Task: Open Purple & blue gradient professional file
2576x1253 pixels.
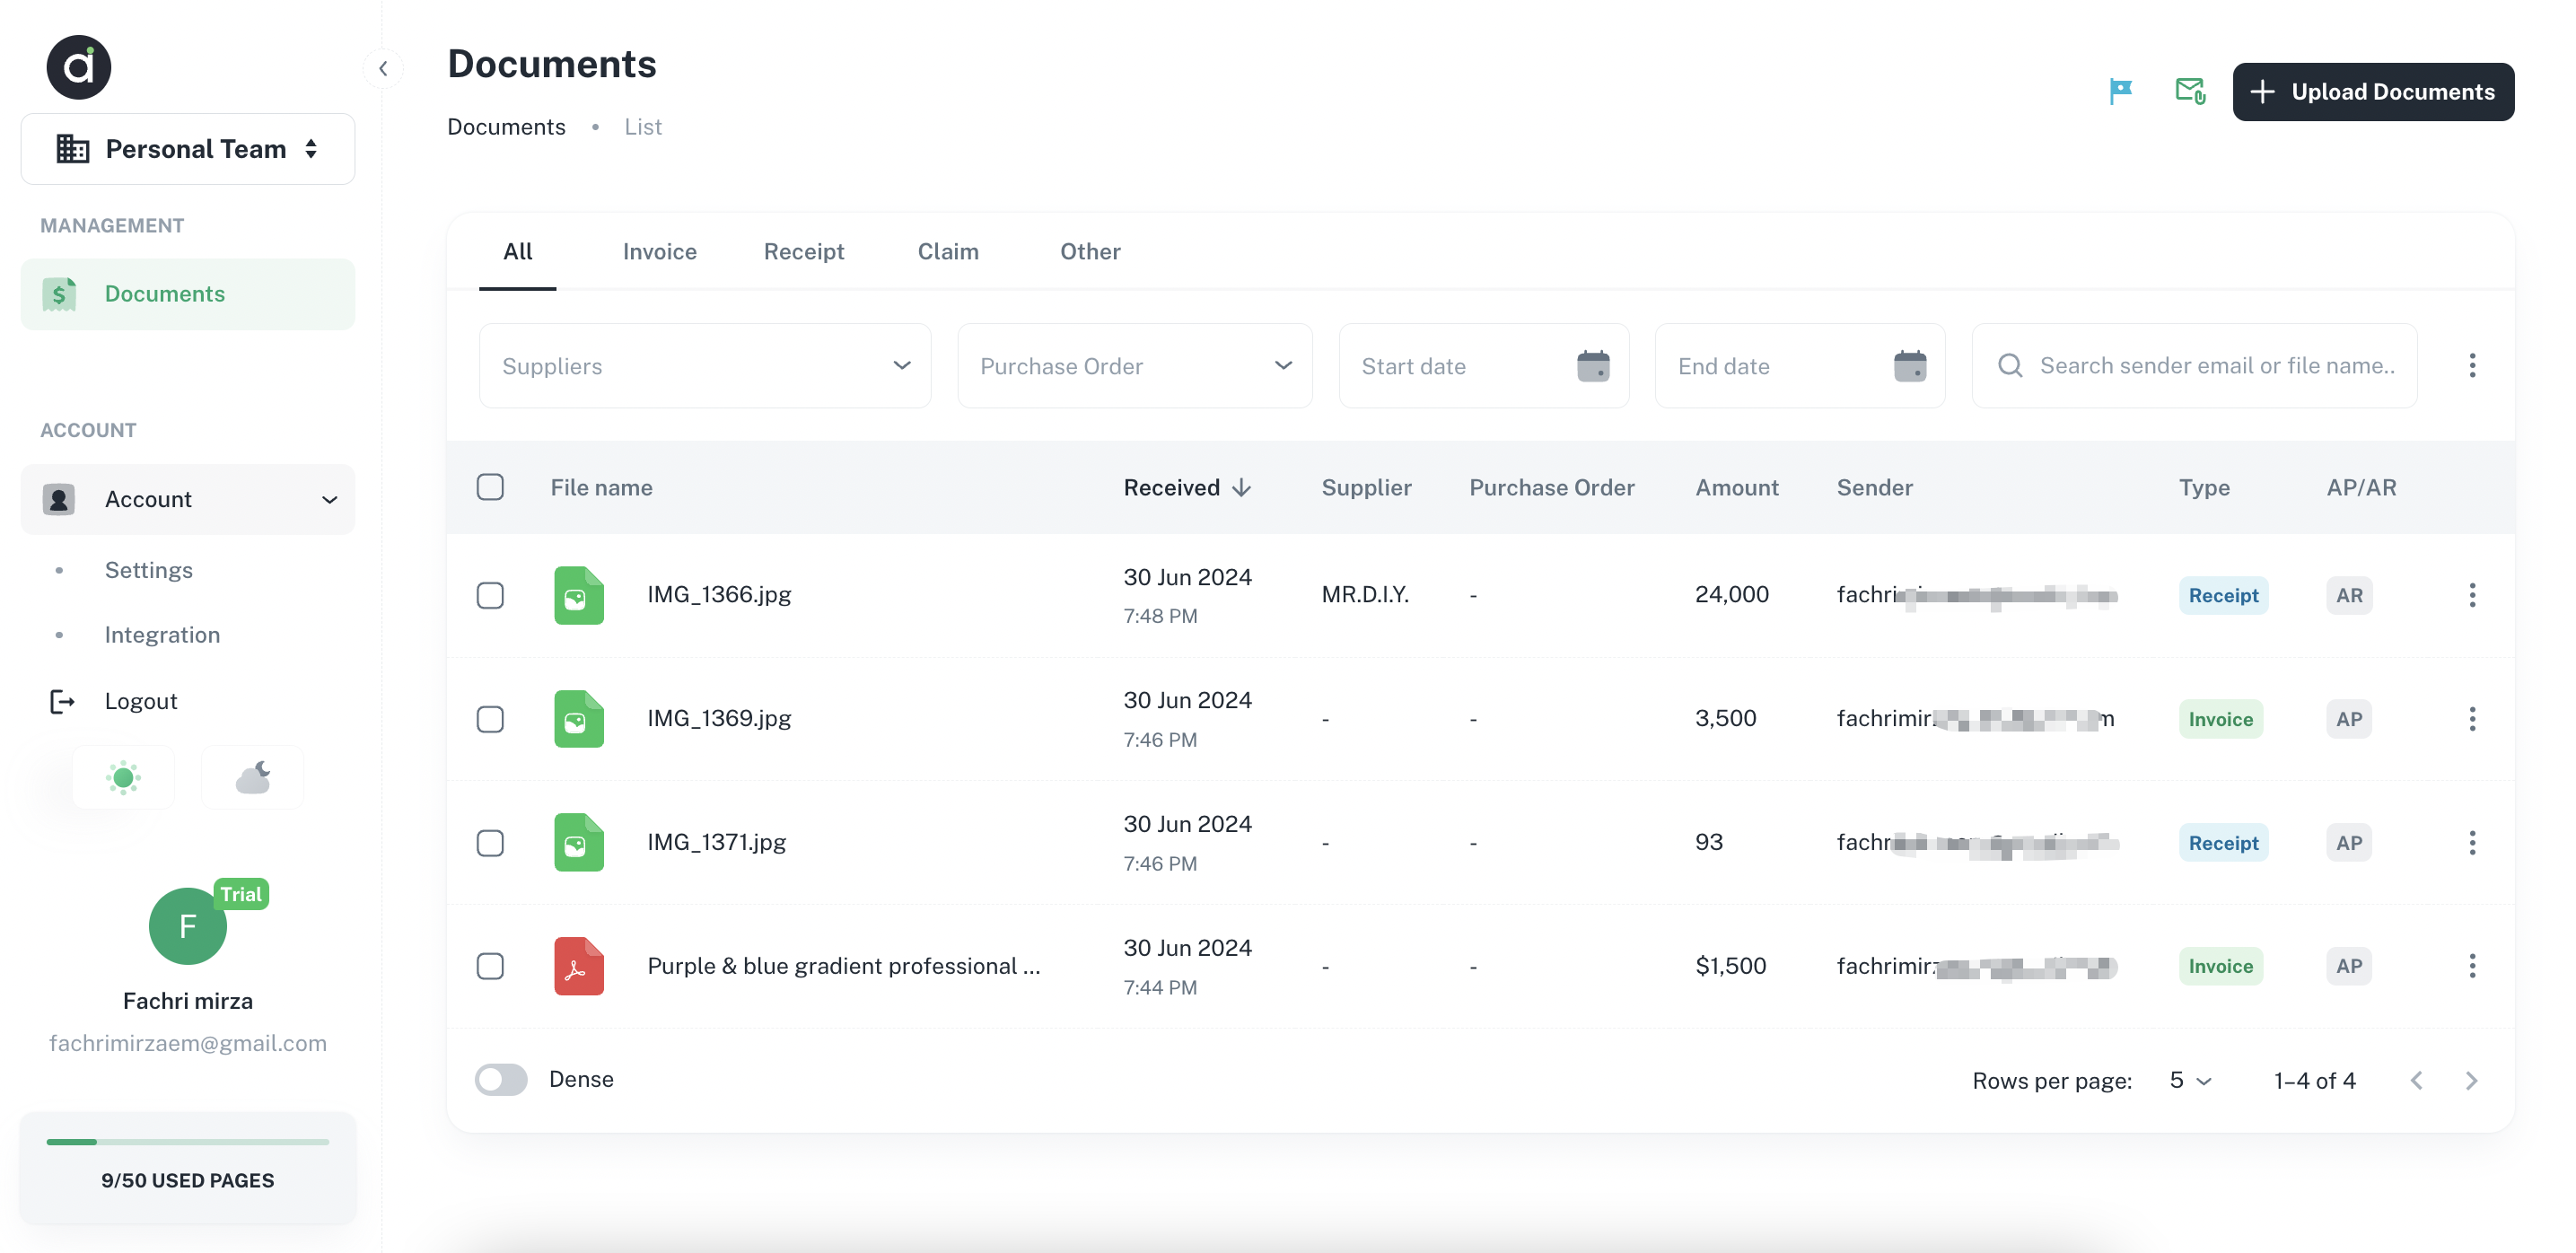Action: click(844, 965)
